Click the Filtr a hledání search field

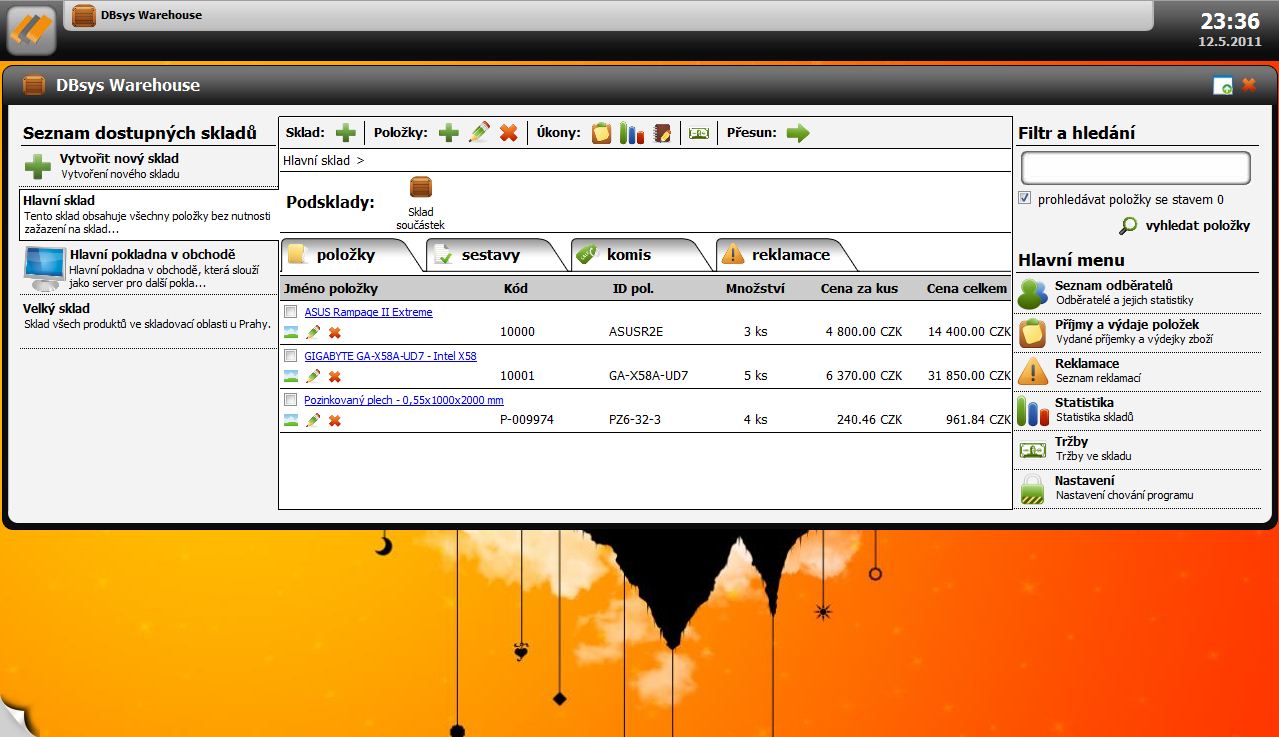pos(1135,168)
